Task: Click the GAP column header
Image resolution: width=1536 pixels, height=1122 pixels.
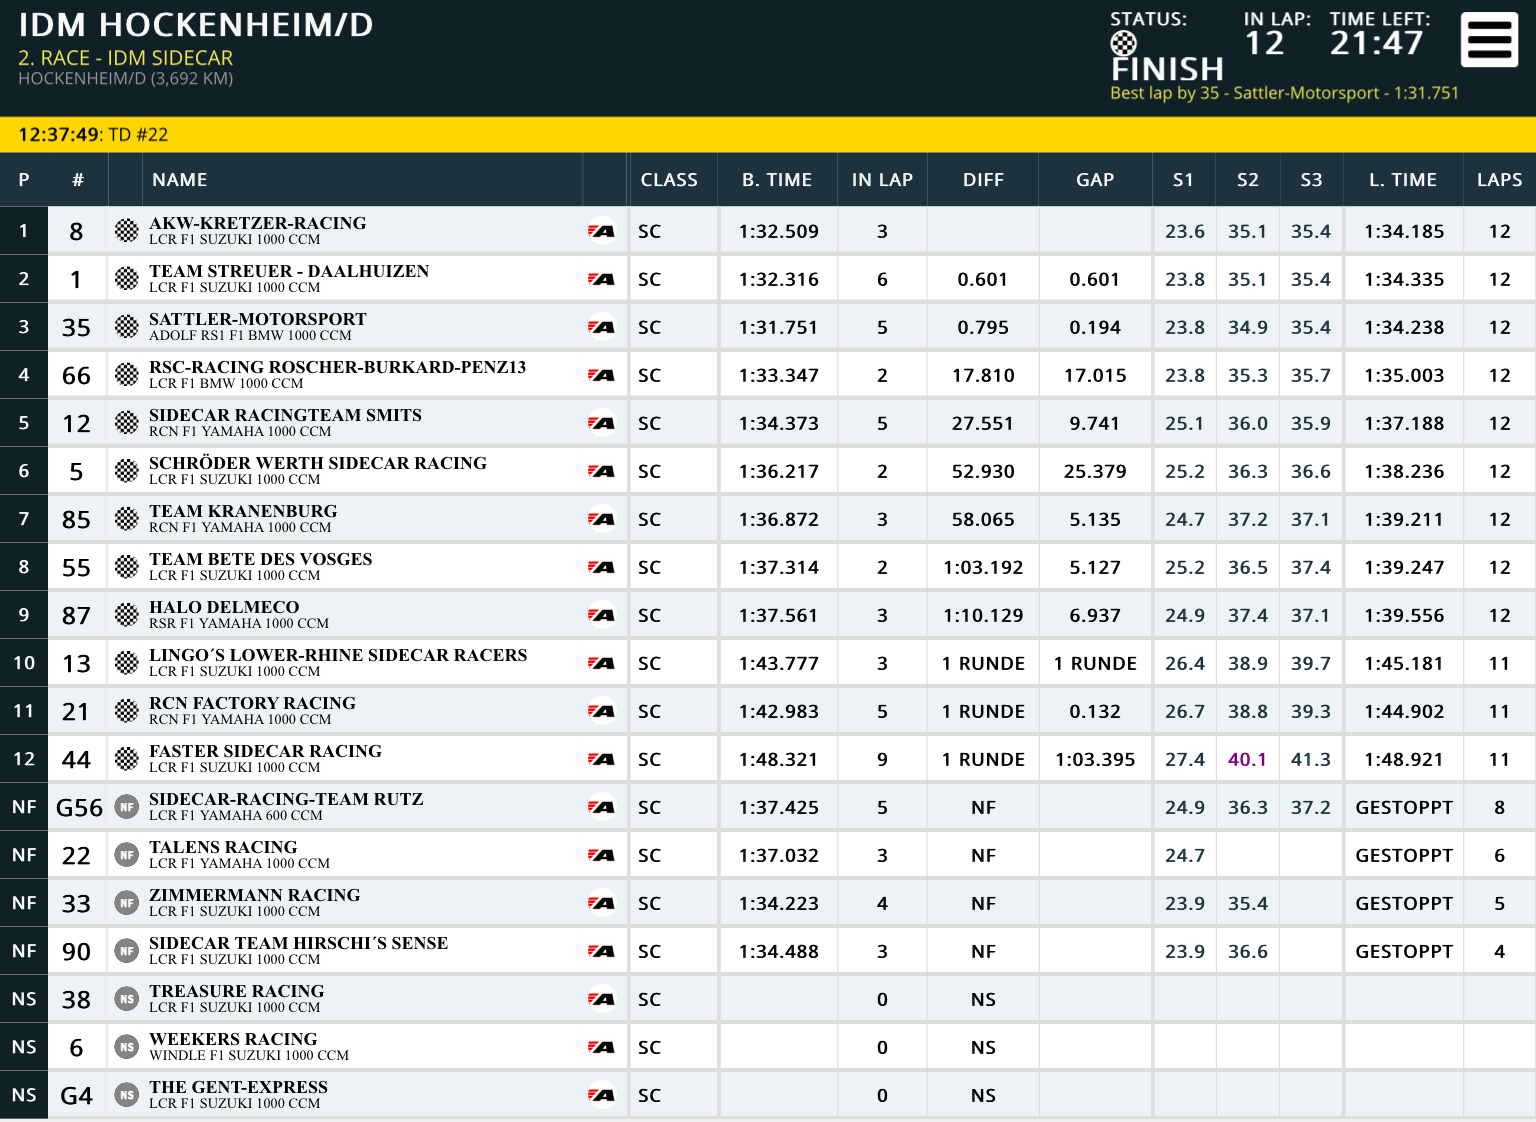Action: [1095, 180]
